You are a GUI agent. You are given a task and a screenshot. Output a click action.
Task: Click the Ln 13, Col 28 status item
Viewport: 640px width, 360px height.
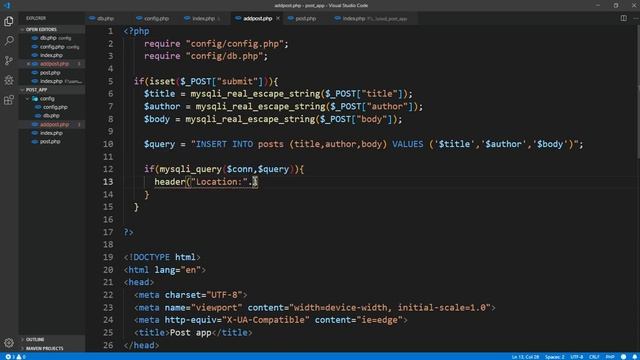tap(525, 357)
